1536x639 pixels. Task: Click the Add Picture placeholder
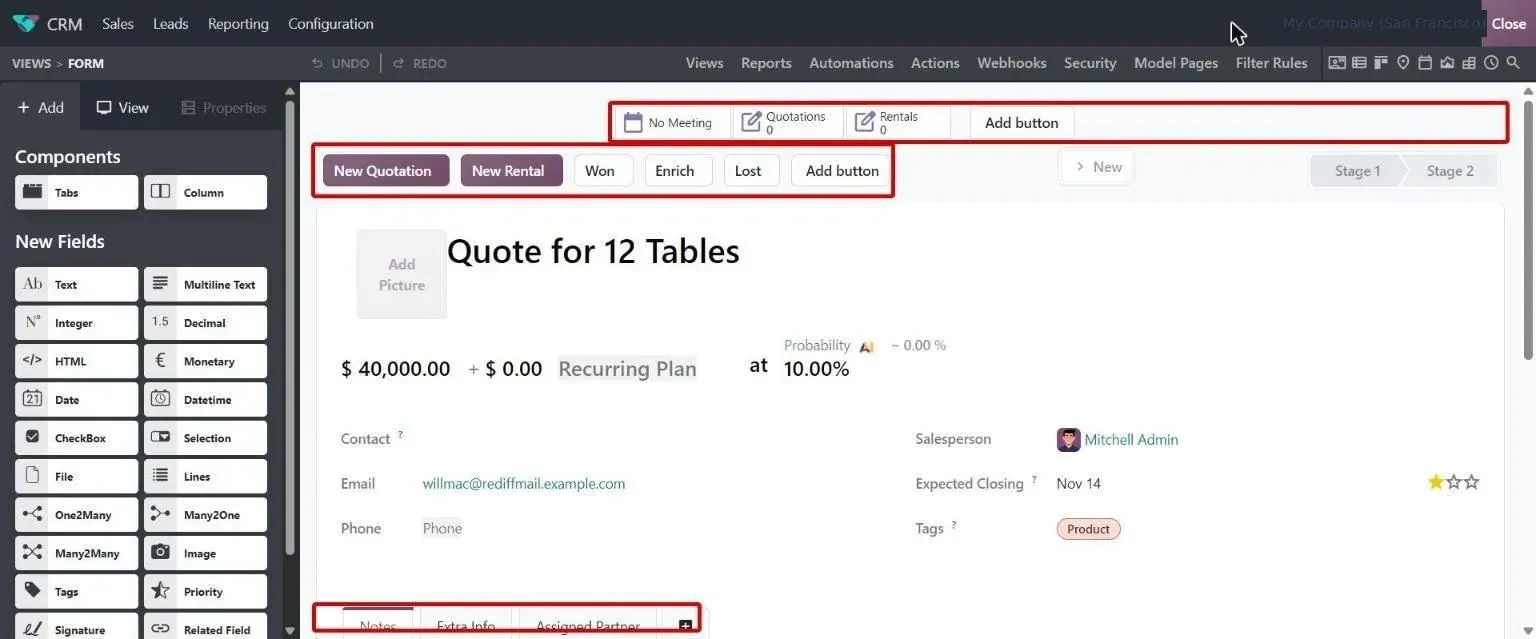pyautogui.click(x=402, y=275)
